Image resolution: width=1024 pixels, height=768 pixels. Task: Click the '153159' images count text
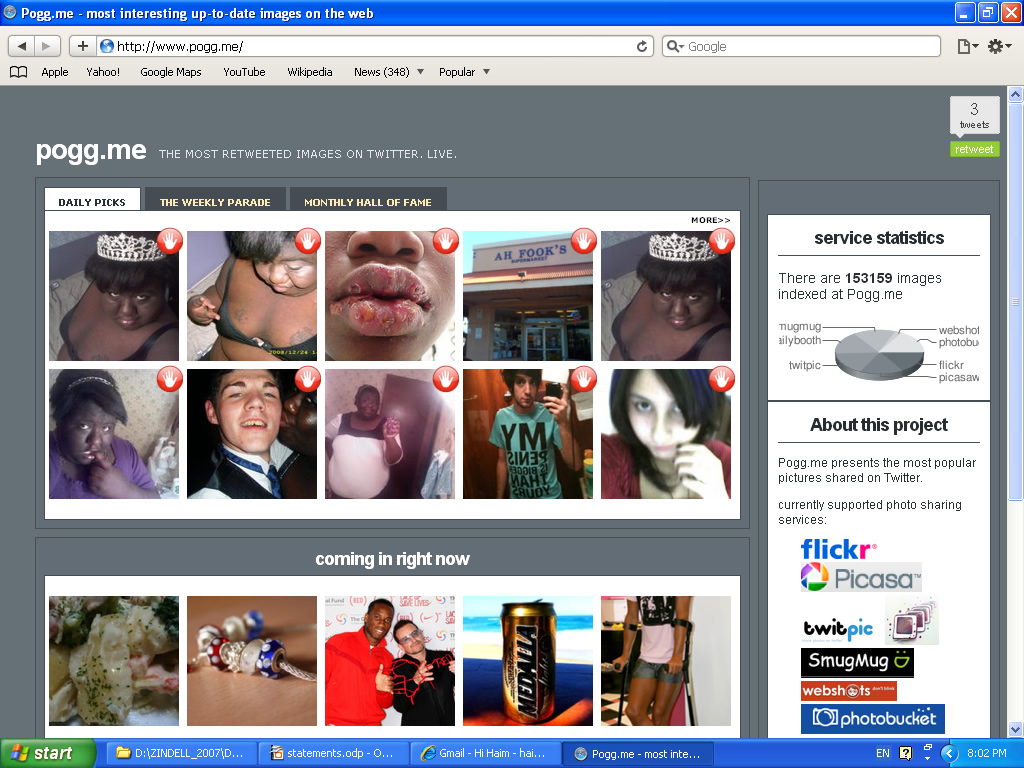[x=868, y=278]
